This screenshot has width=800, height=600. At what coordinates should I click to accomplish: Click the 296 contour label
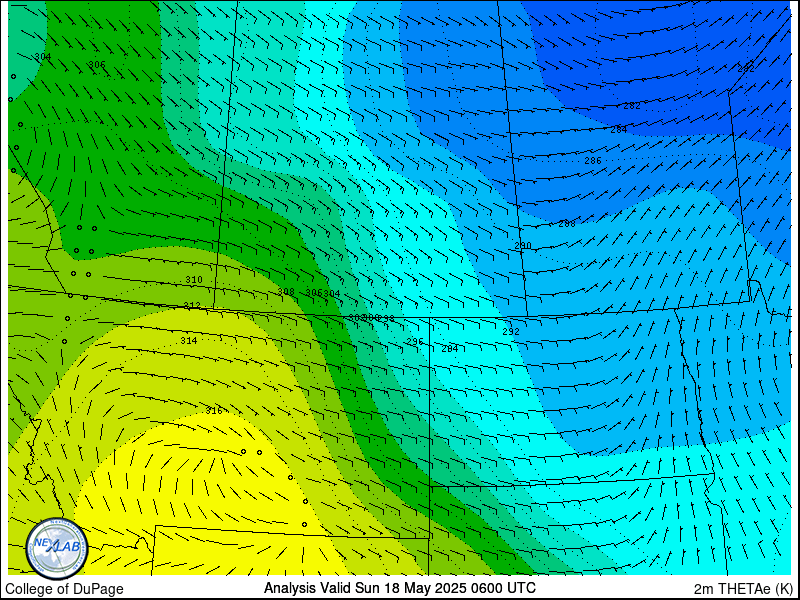[x=415, y=341]
